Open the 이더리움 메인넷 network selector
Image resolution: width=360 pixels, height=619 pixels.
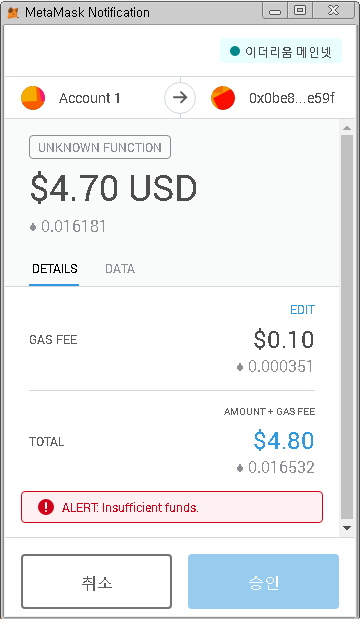tap(281, 51)
